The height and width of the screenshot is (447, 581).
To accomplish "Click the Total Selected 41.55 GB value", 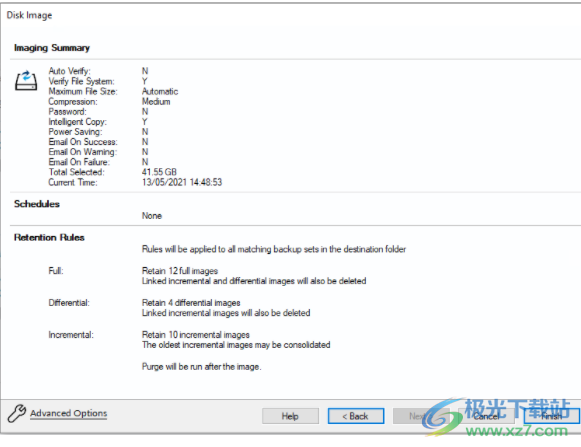I will 159,172.
